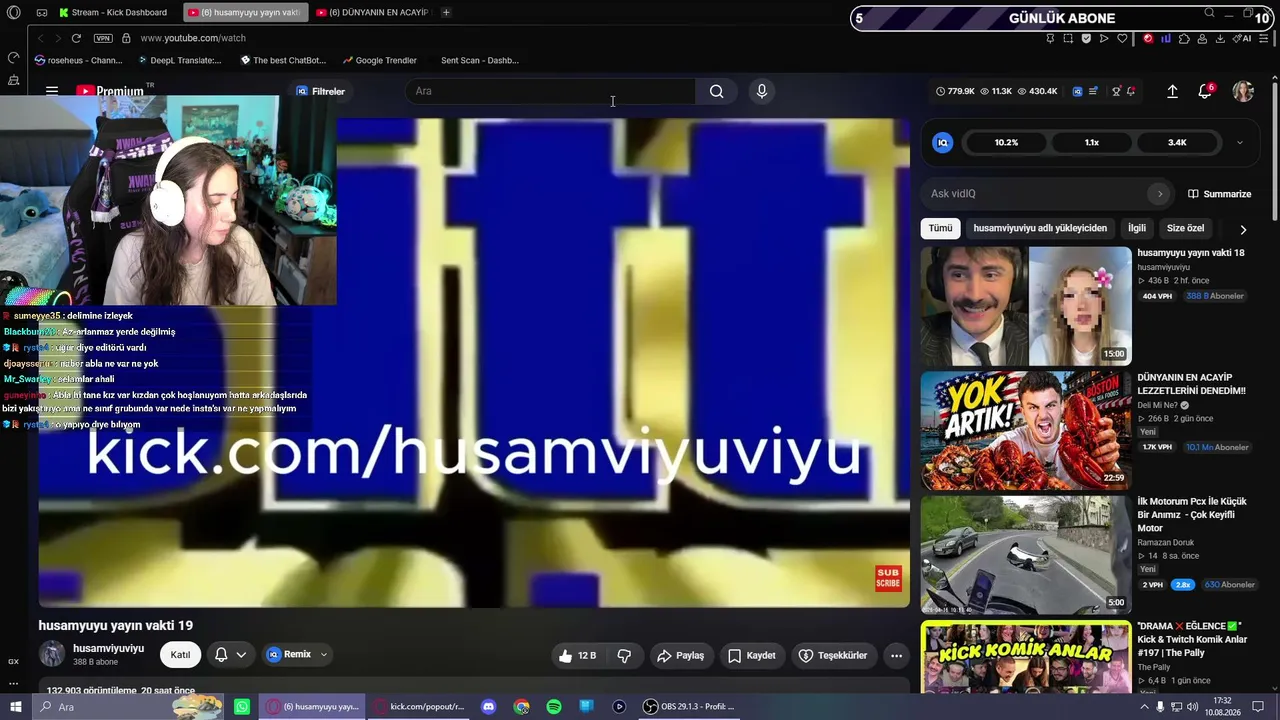Open 'İlk Motorum Pcx İle Küçük Bir Anımız' title

click(x=1192, y=515)
